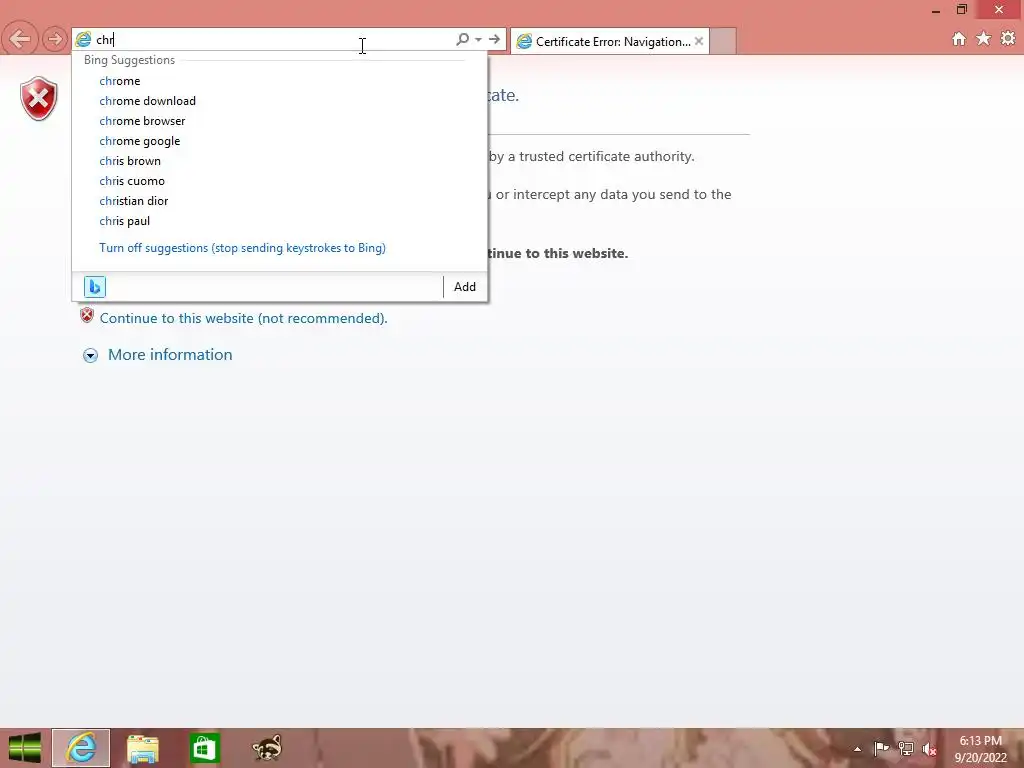
Task: Expand More information chevron icon
Action: (90, 355)
